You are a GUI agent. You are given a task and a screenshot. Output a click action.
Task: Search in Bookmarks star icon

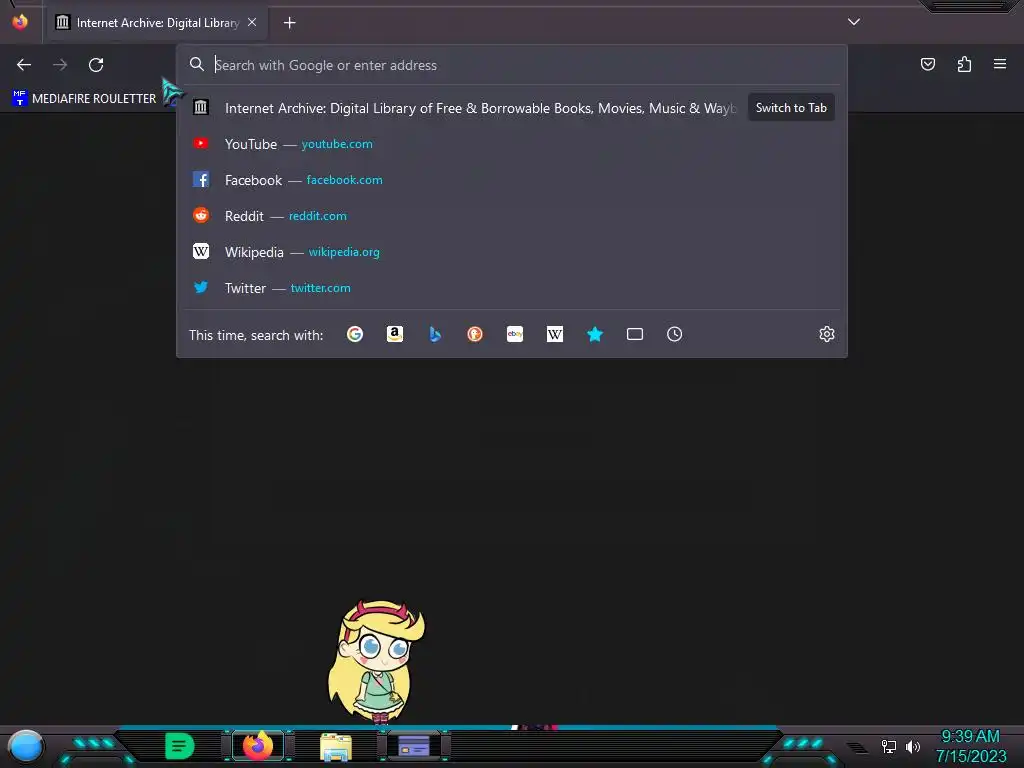(594, 334)
